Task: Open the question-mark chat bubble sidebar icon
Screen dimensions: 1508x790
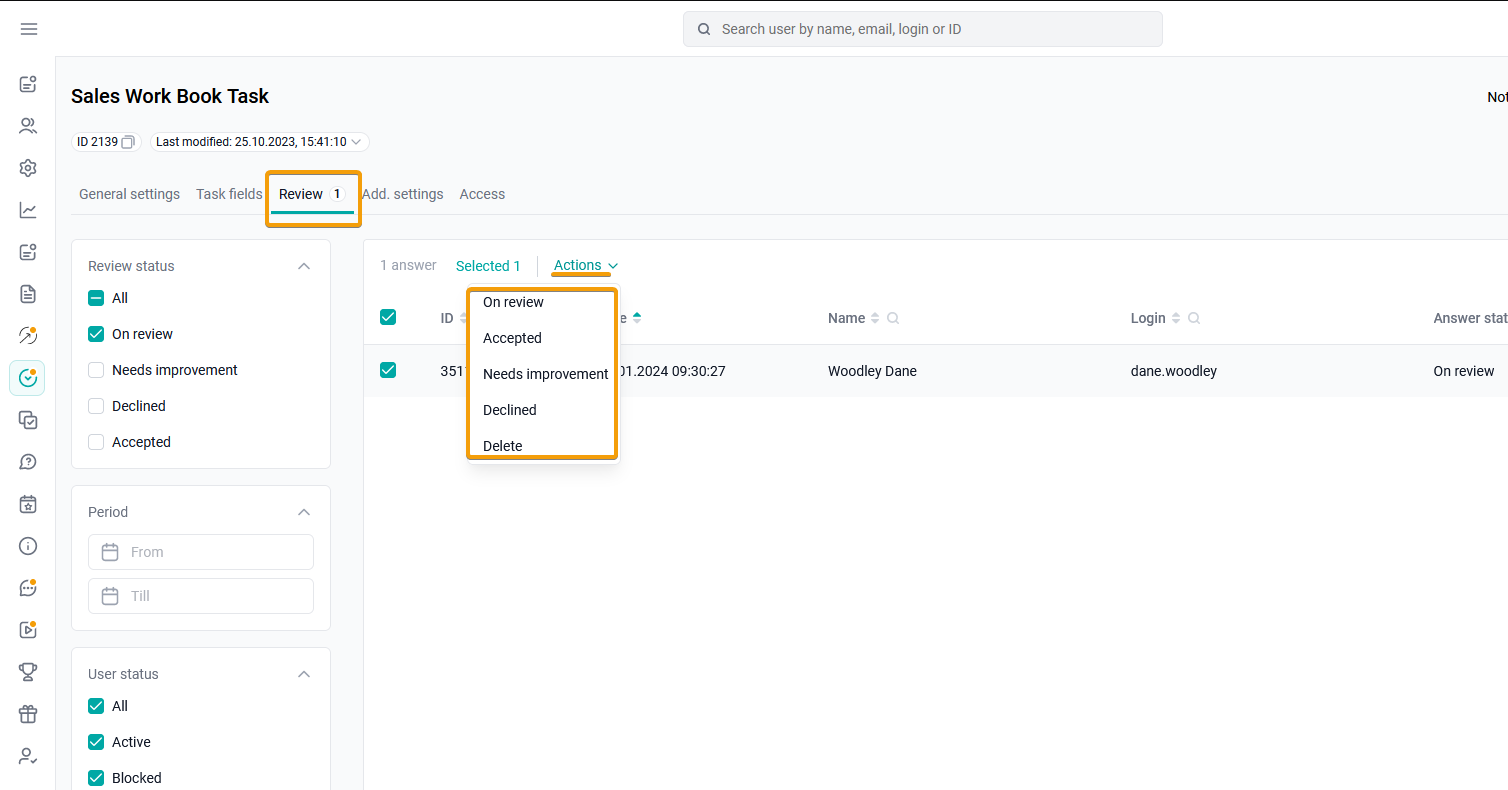Action: (x=28, y=462)
